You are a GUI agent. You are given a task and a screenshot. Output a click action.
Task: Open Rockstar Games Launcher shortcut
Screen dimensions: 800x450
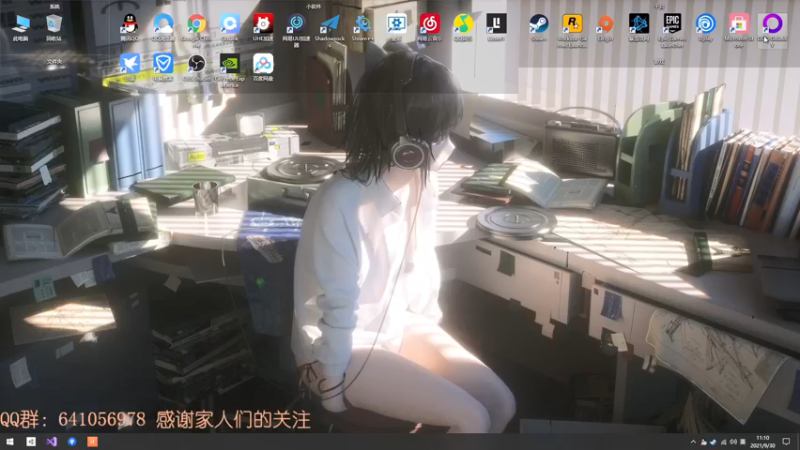(572, 30)
